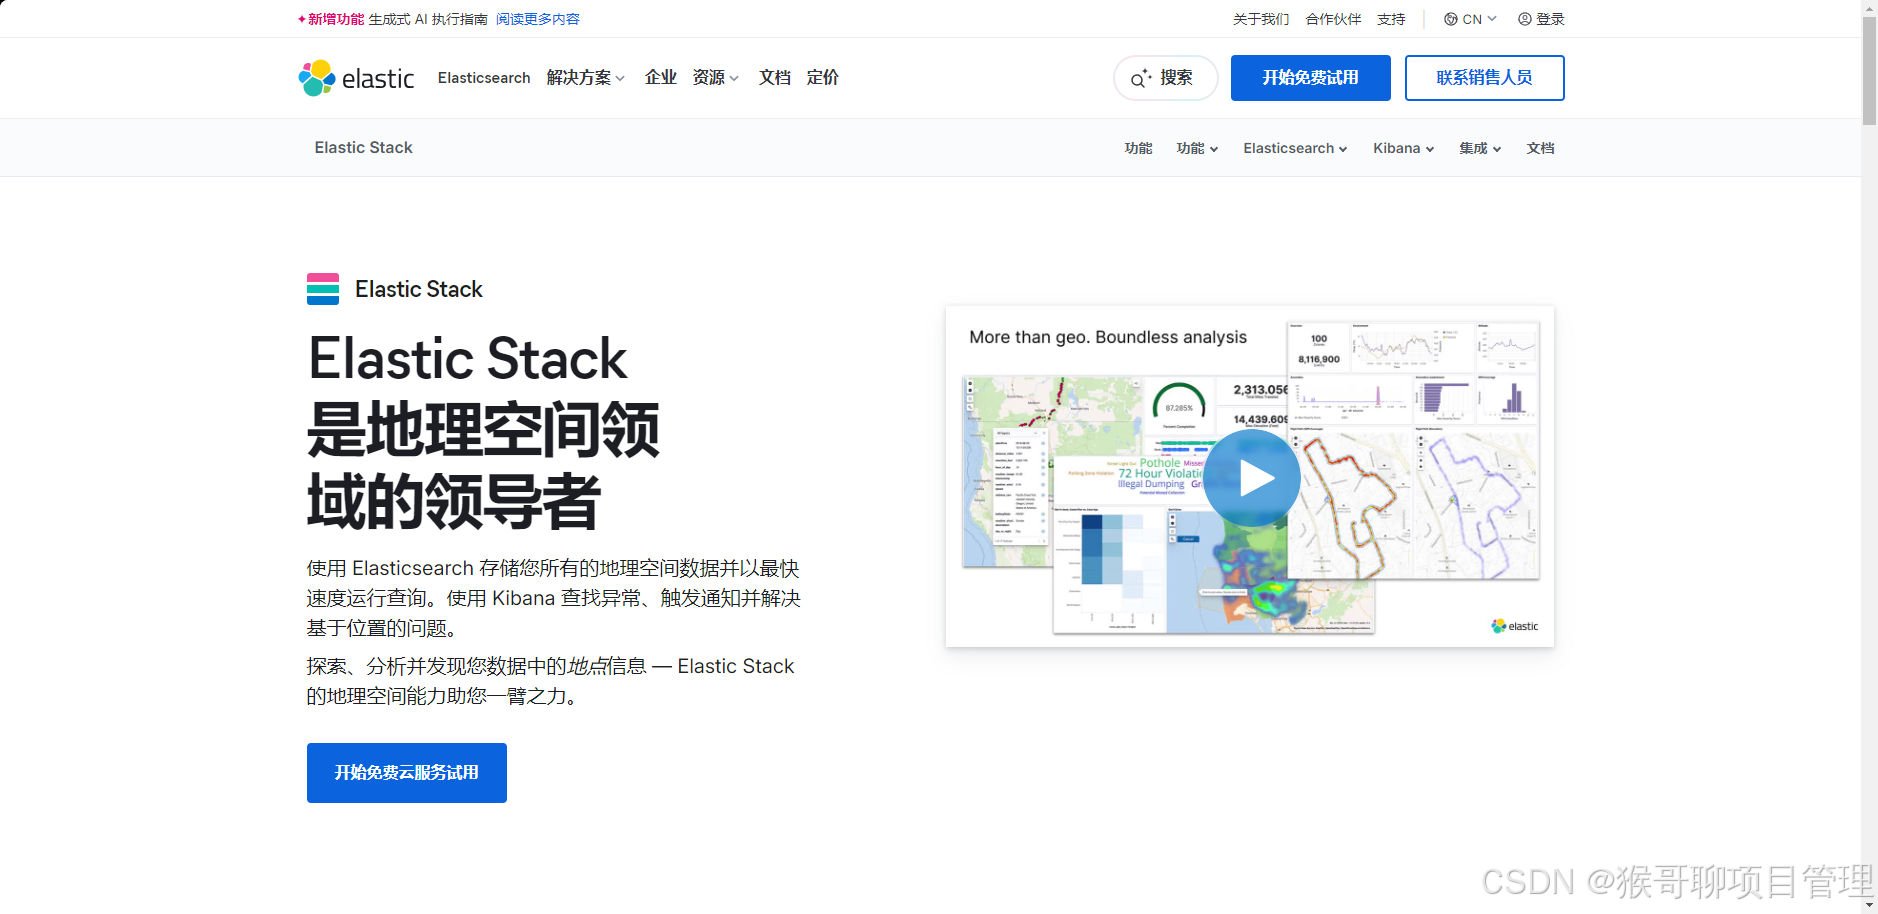Click the elastic logo in the header

(x=356, y=78)
